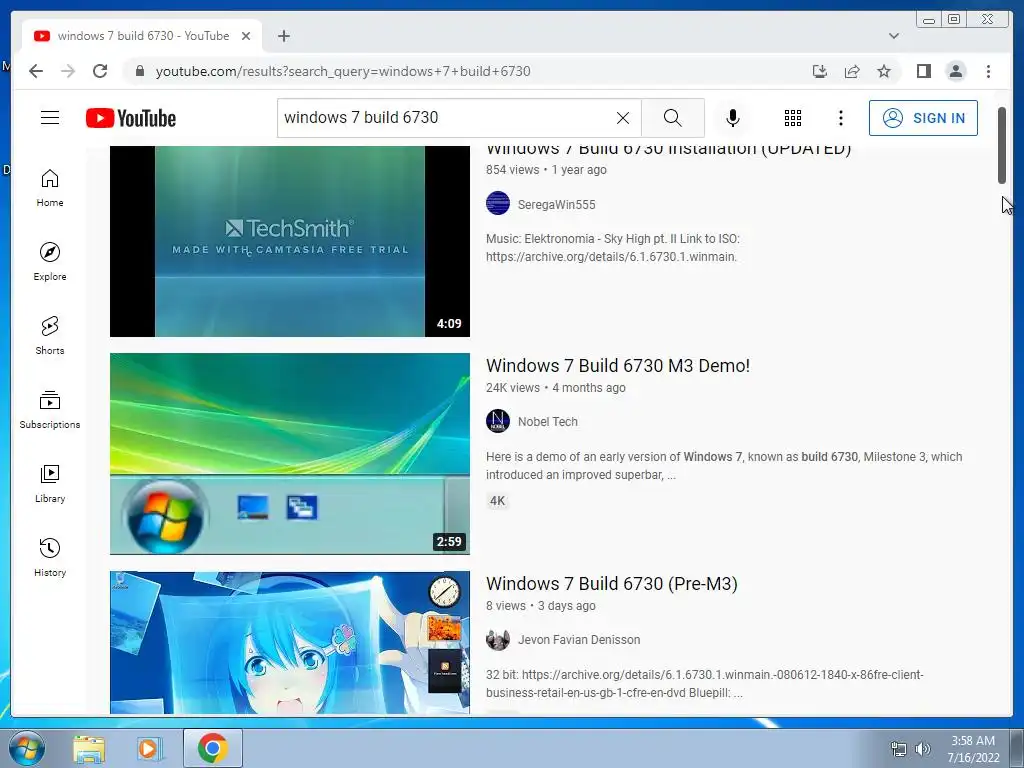Go back in Chrome

[x=36, y=71]
